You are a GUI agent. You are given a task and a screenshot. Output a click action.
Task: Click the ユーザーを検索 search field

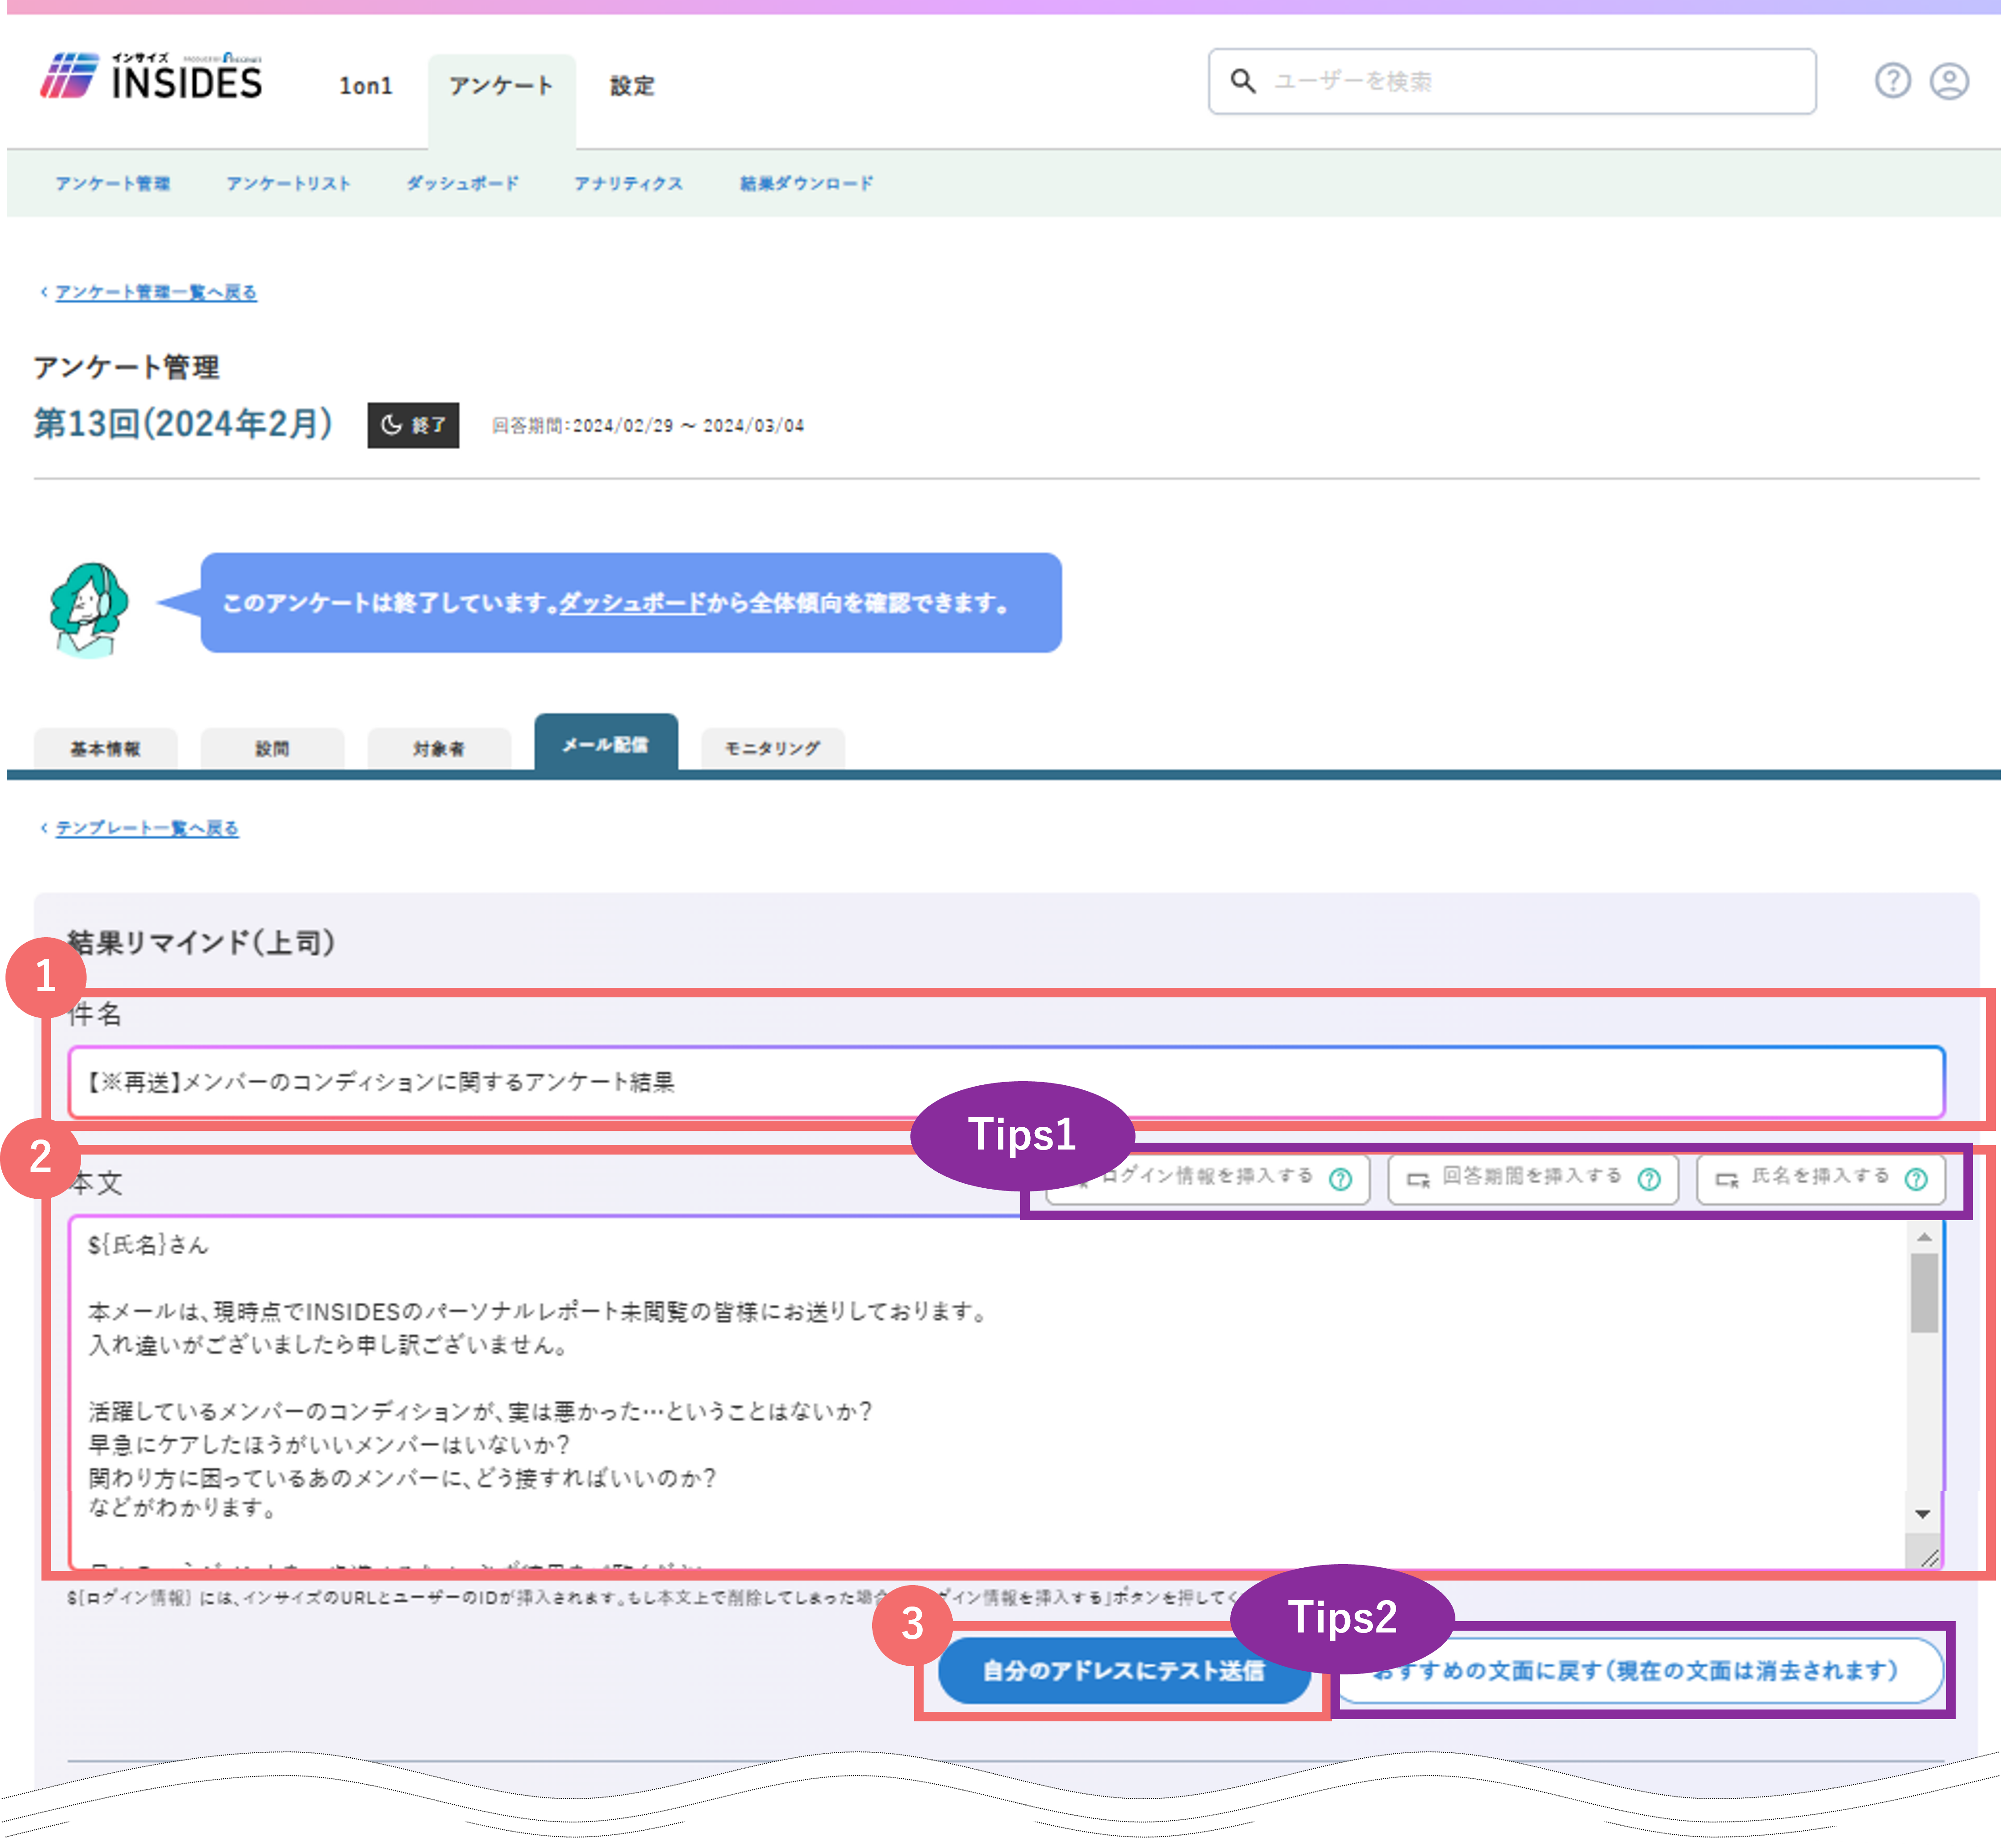click(x=1512, y=81)
